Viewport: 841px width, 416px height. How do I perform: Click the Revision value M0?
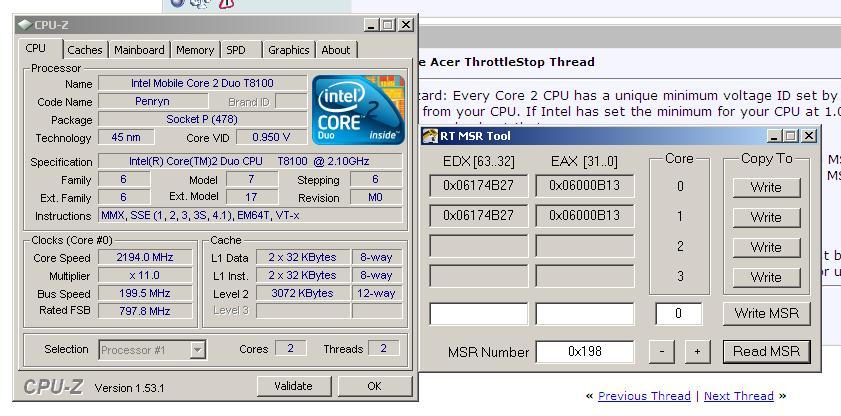pos(375,197)
